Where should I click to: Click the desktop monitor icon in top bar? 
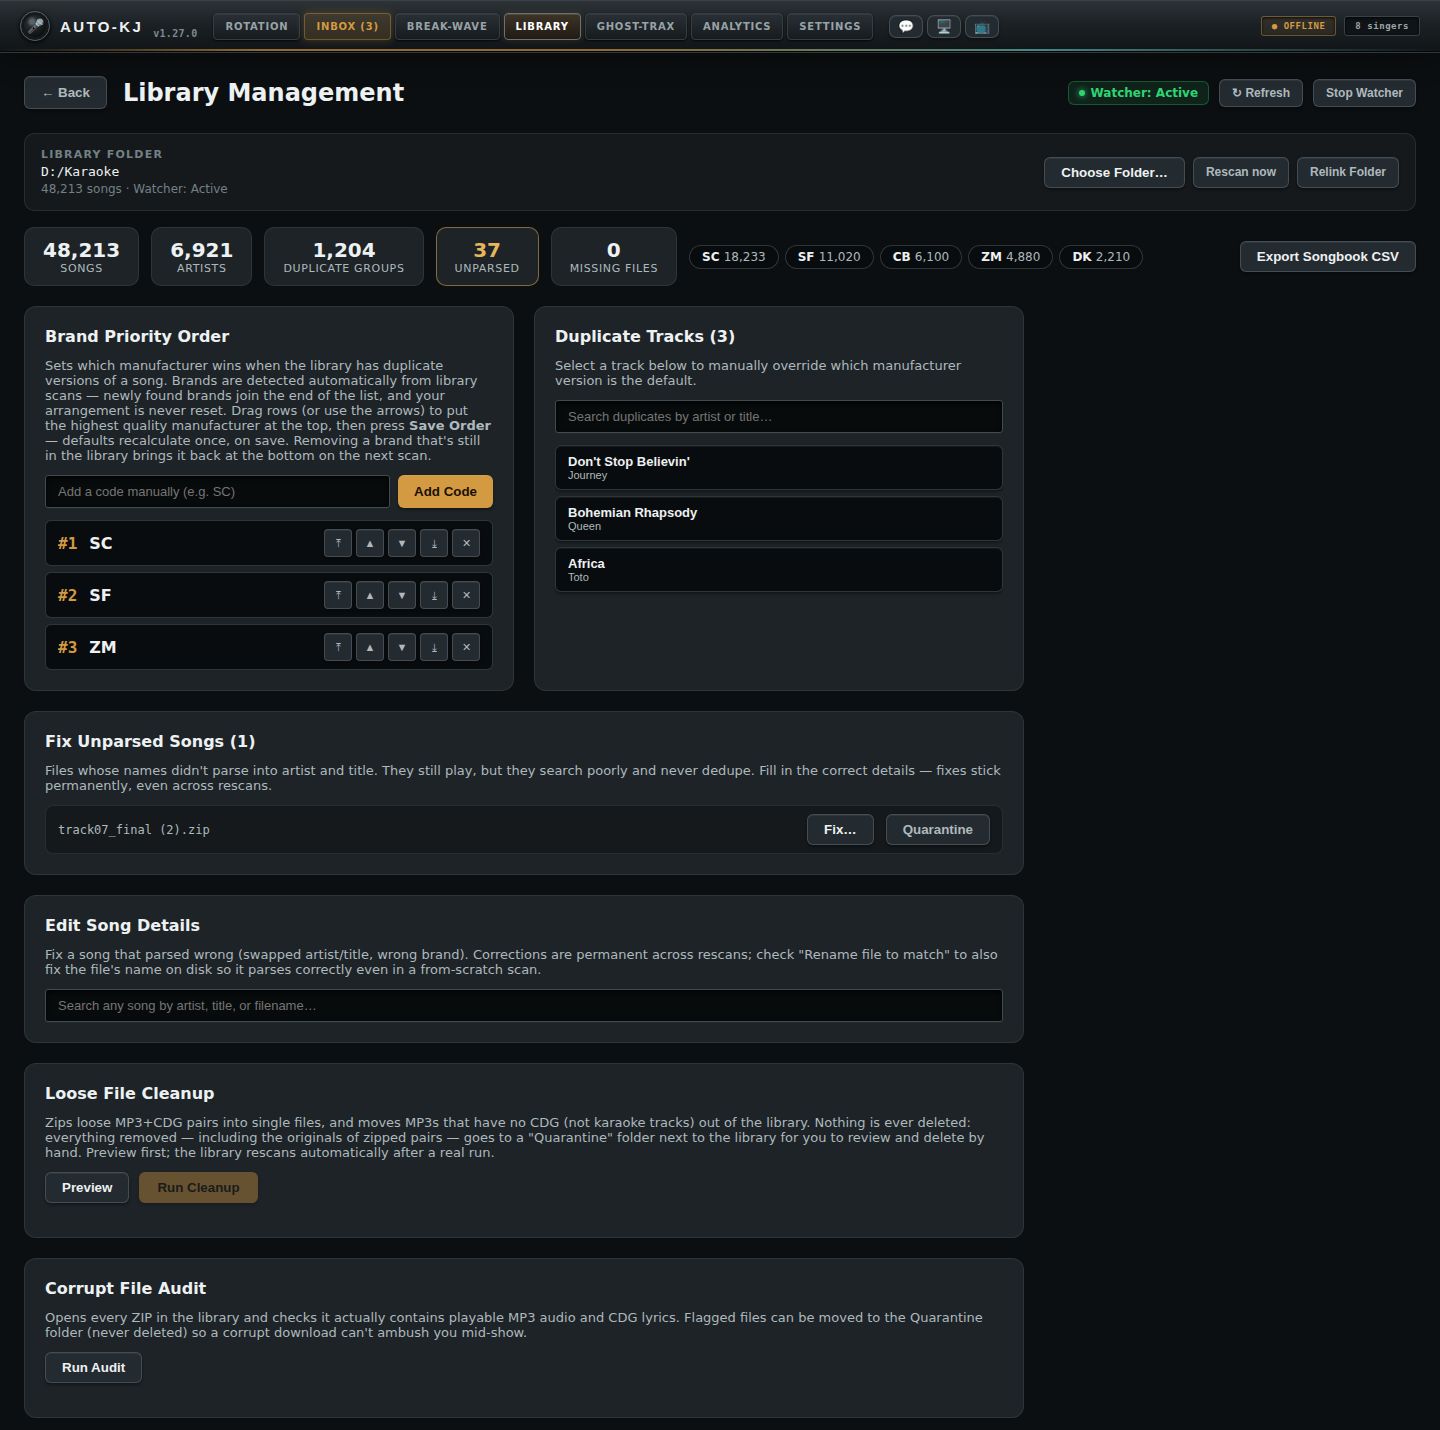(944, 27)
